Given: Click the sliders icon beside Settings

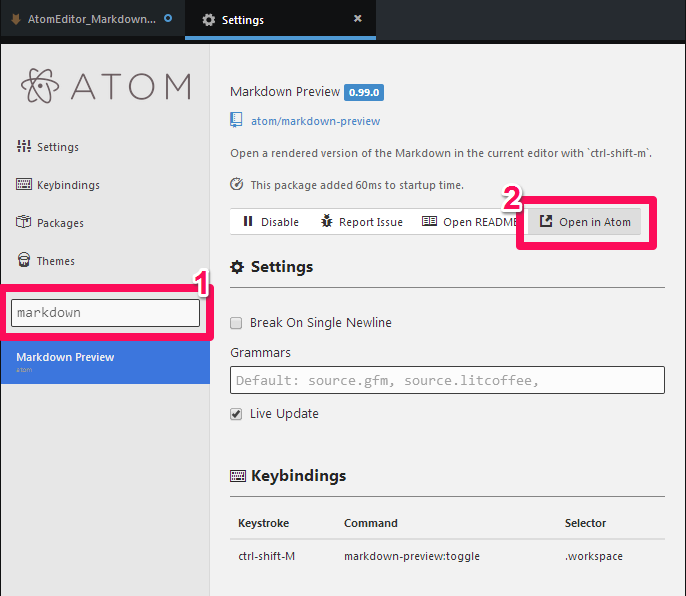Looking at the screenshot, I should click(24, 146).
